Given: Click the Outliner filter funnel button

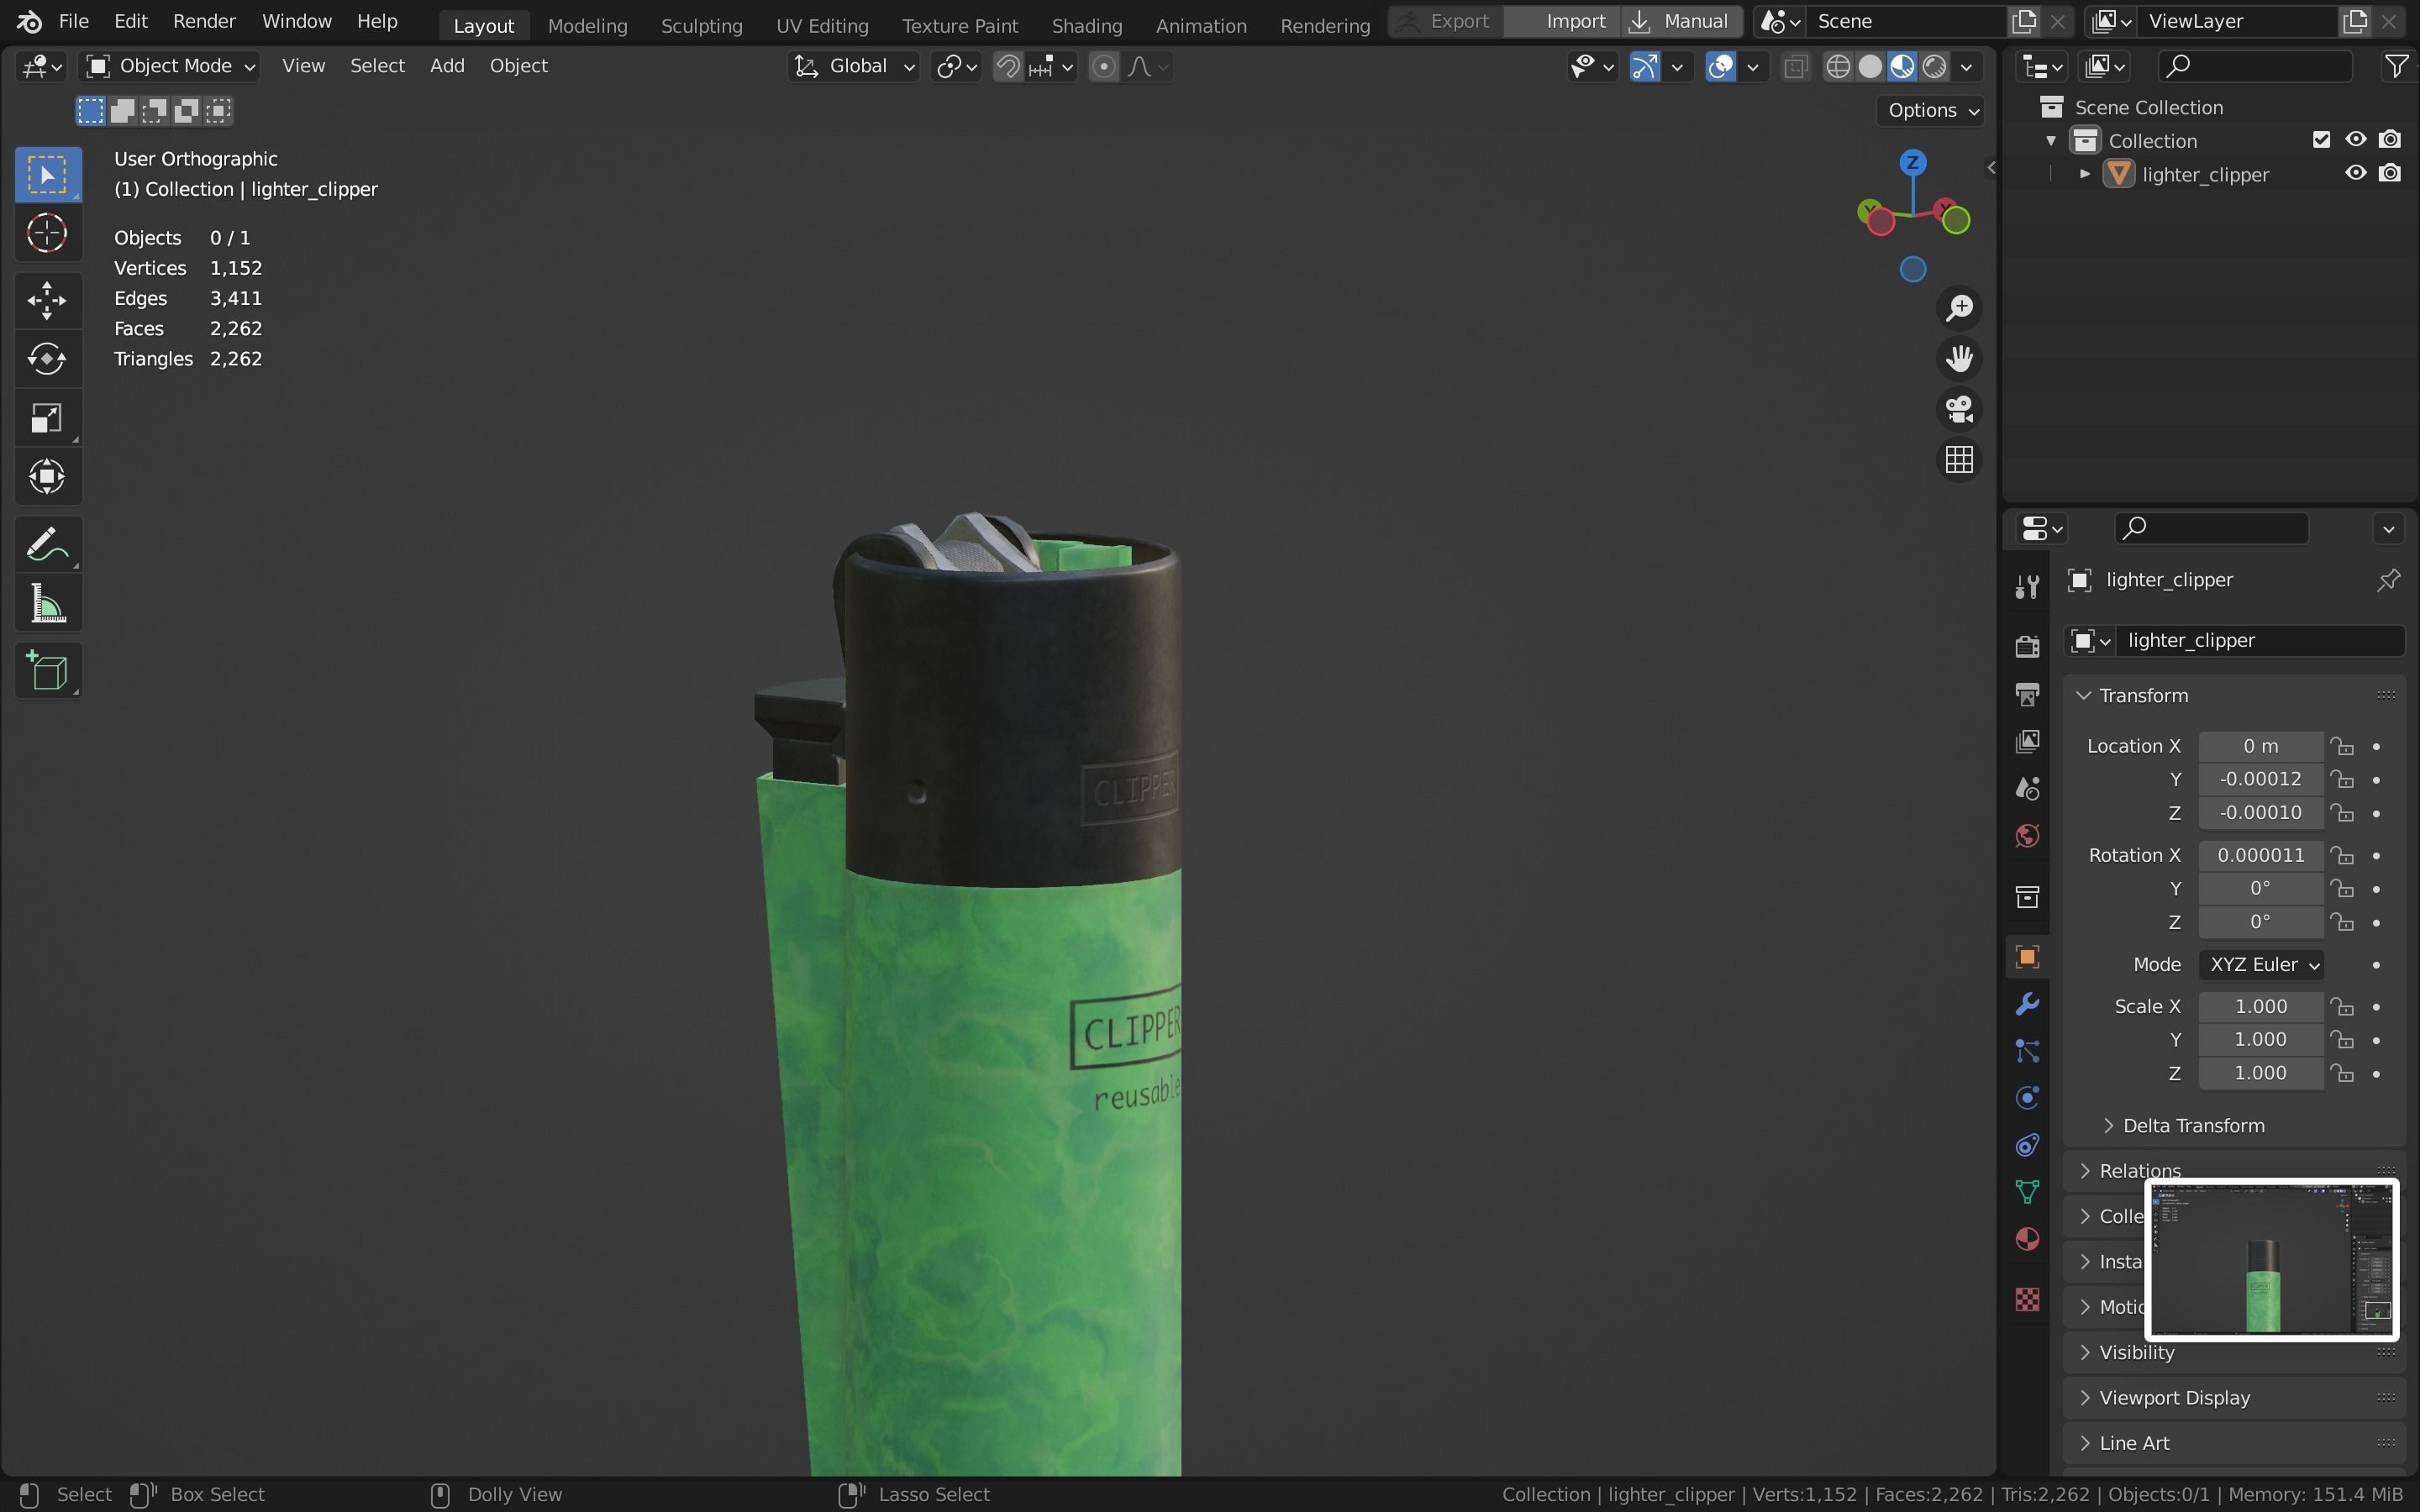Looking at the screenshot, I should pyautogui.click(x=2396, y=67).
